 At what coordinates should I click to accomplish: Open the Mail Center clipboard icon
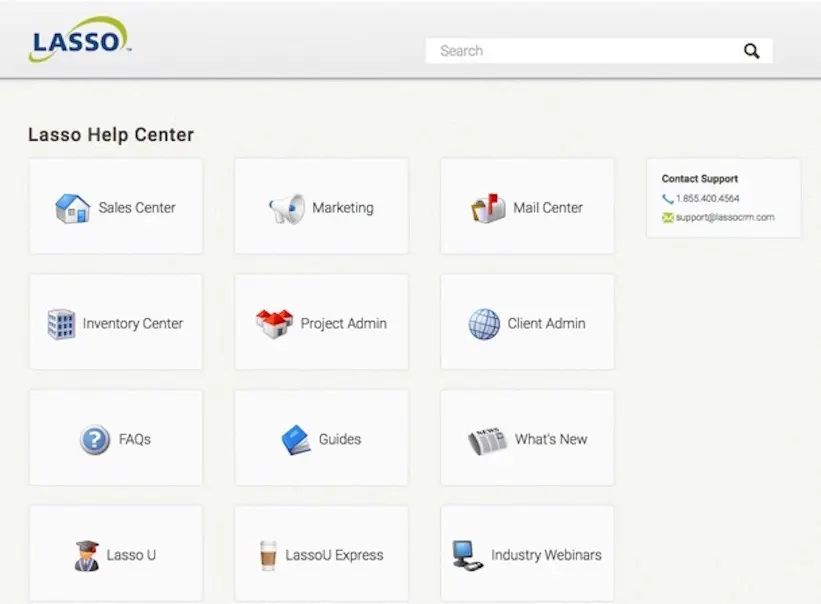point(489,207)
